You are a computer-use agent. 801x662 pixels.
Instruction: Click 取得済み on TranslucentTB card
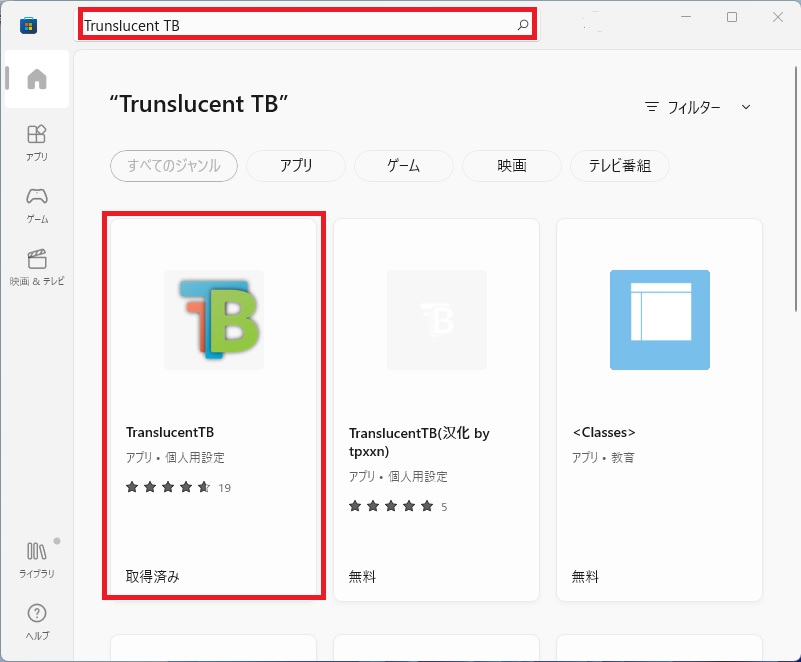(152, 577)
